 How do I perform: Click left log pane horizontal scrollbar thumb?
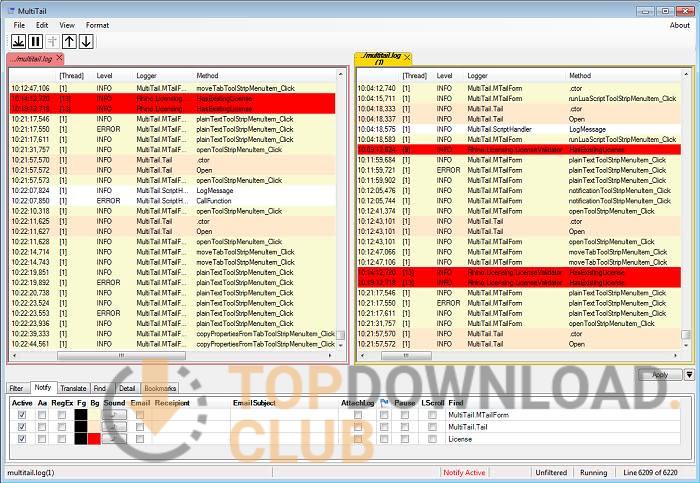click(x=121, y=355)
